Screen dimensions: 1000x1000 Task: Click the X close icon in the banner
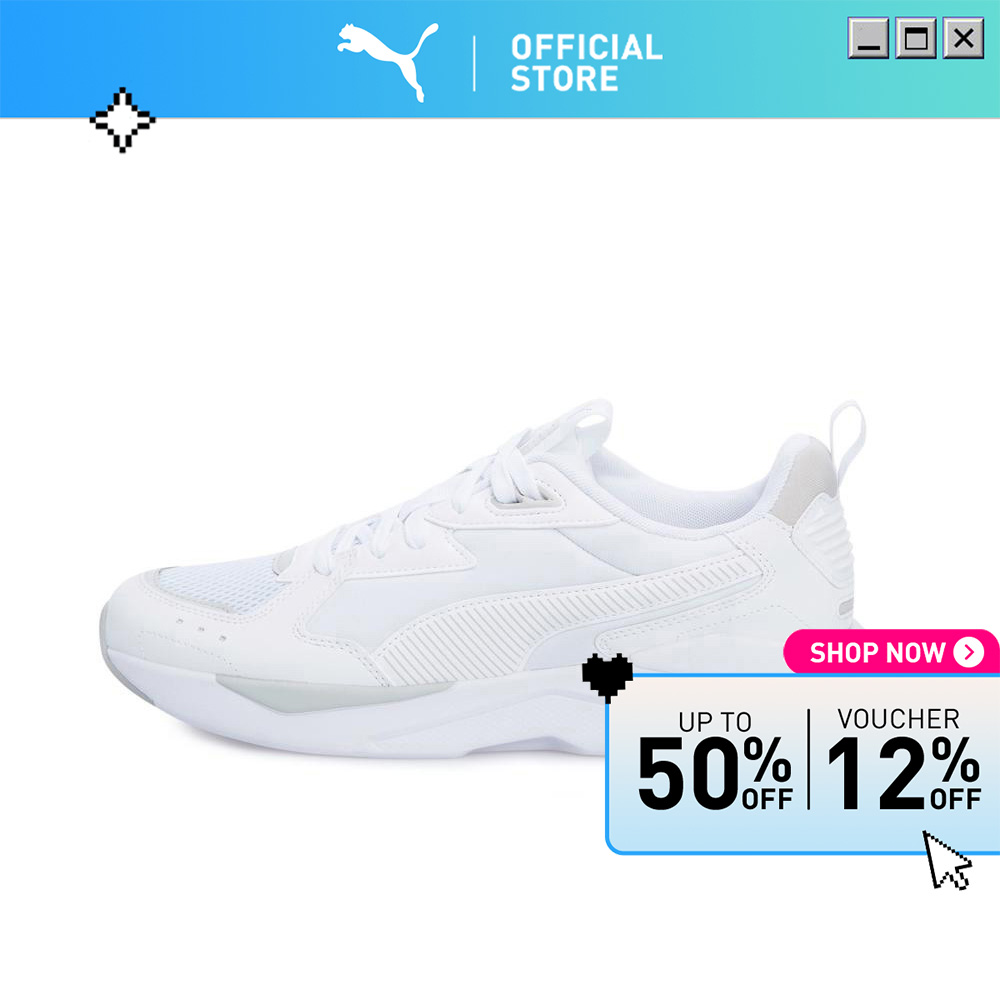963,38
